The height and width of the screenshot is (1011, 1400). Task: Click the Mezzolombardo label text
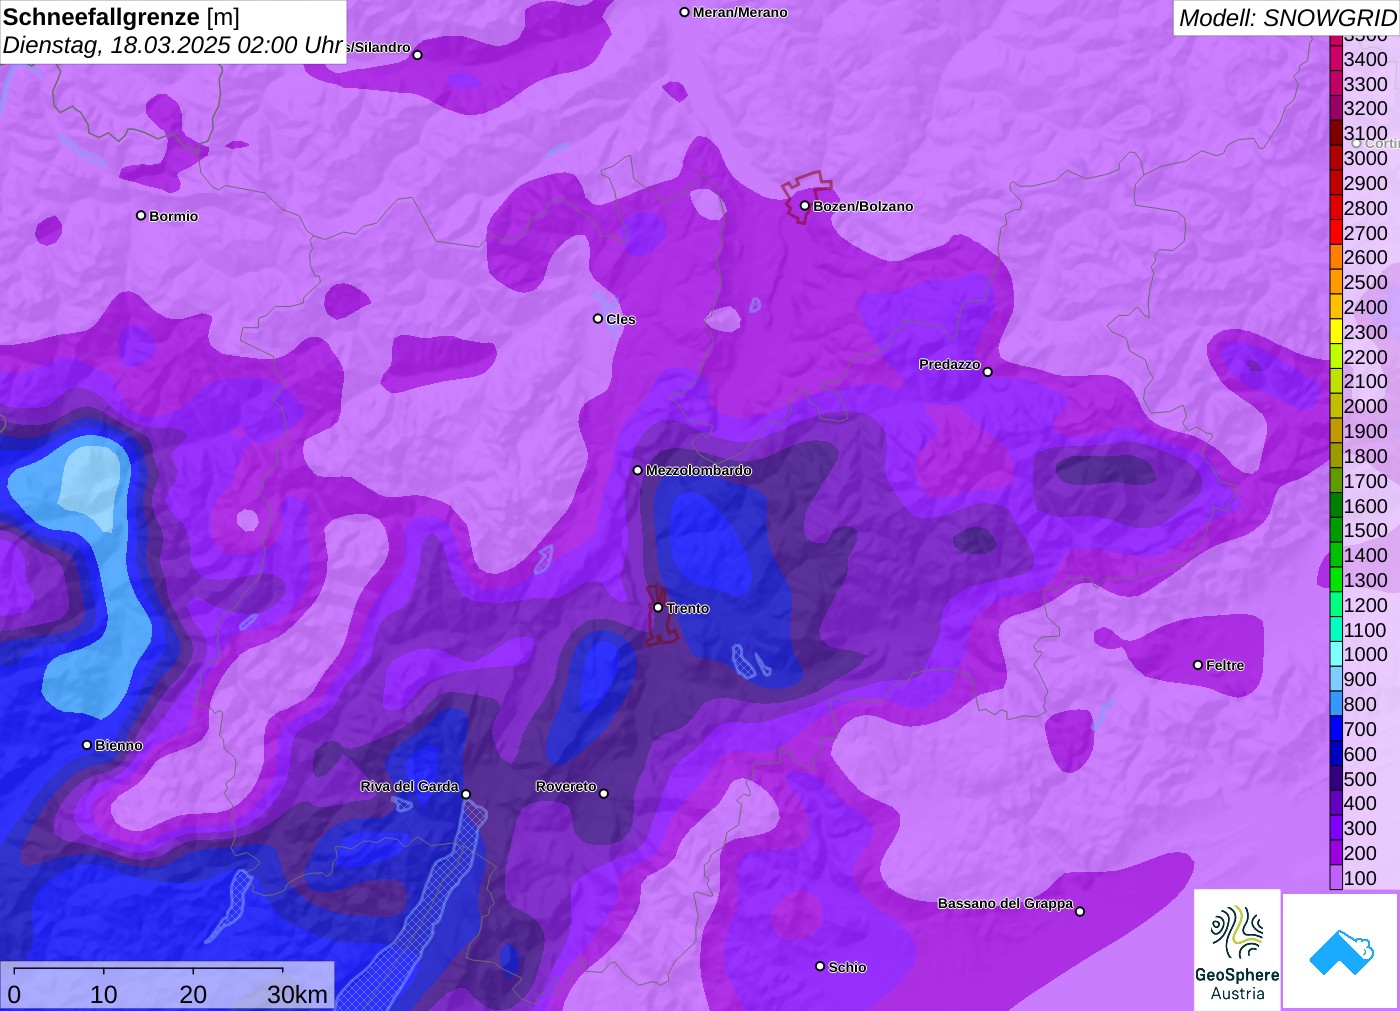click(x=699, y=470)
